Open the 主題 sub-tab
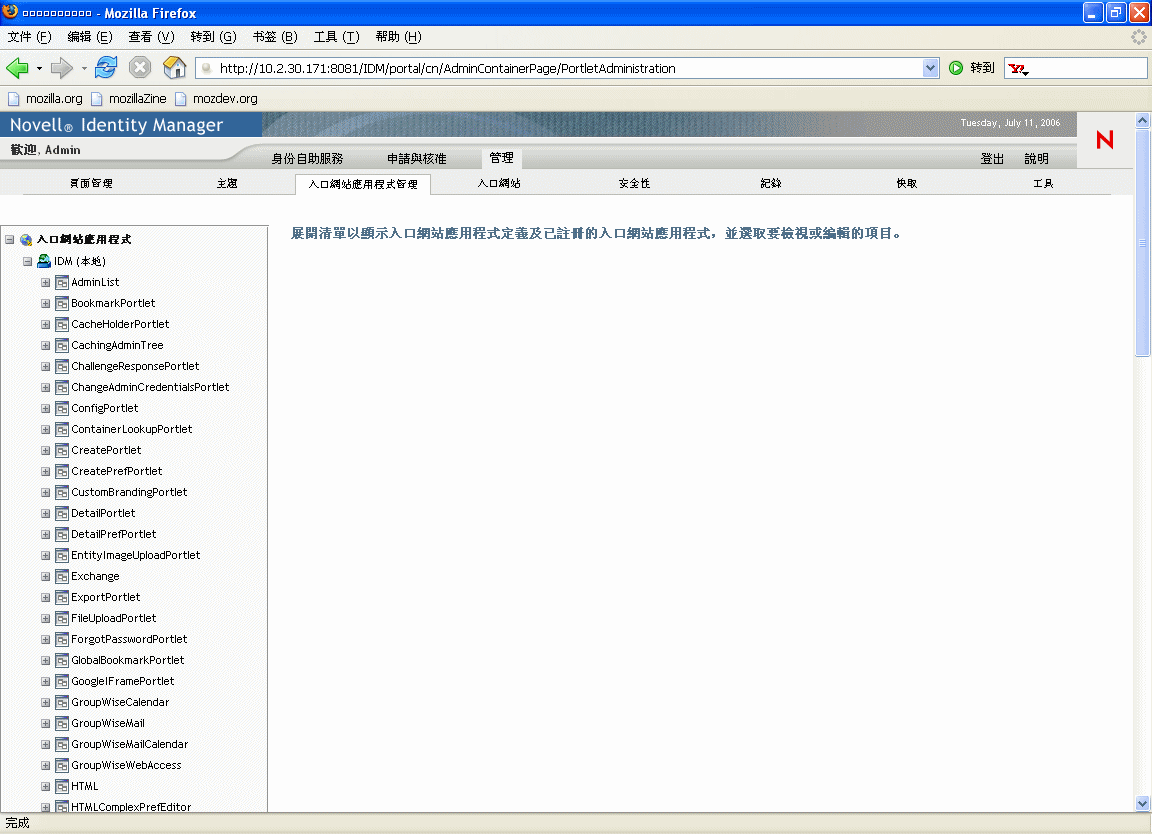The width and height of the screenshot is (1152, 834). pos(227,184)
